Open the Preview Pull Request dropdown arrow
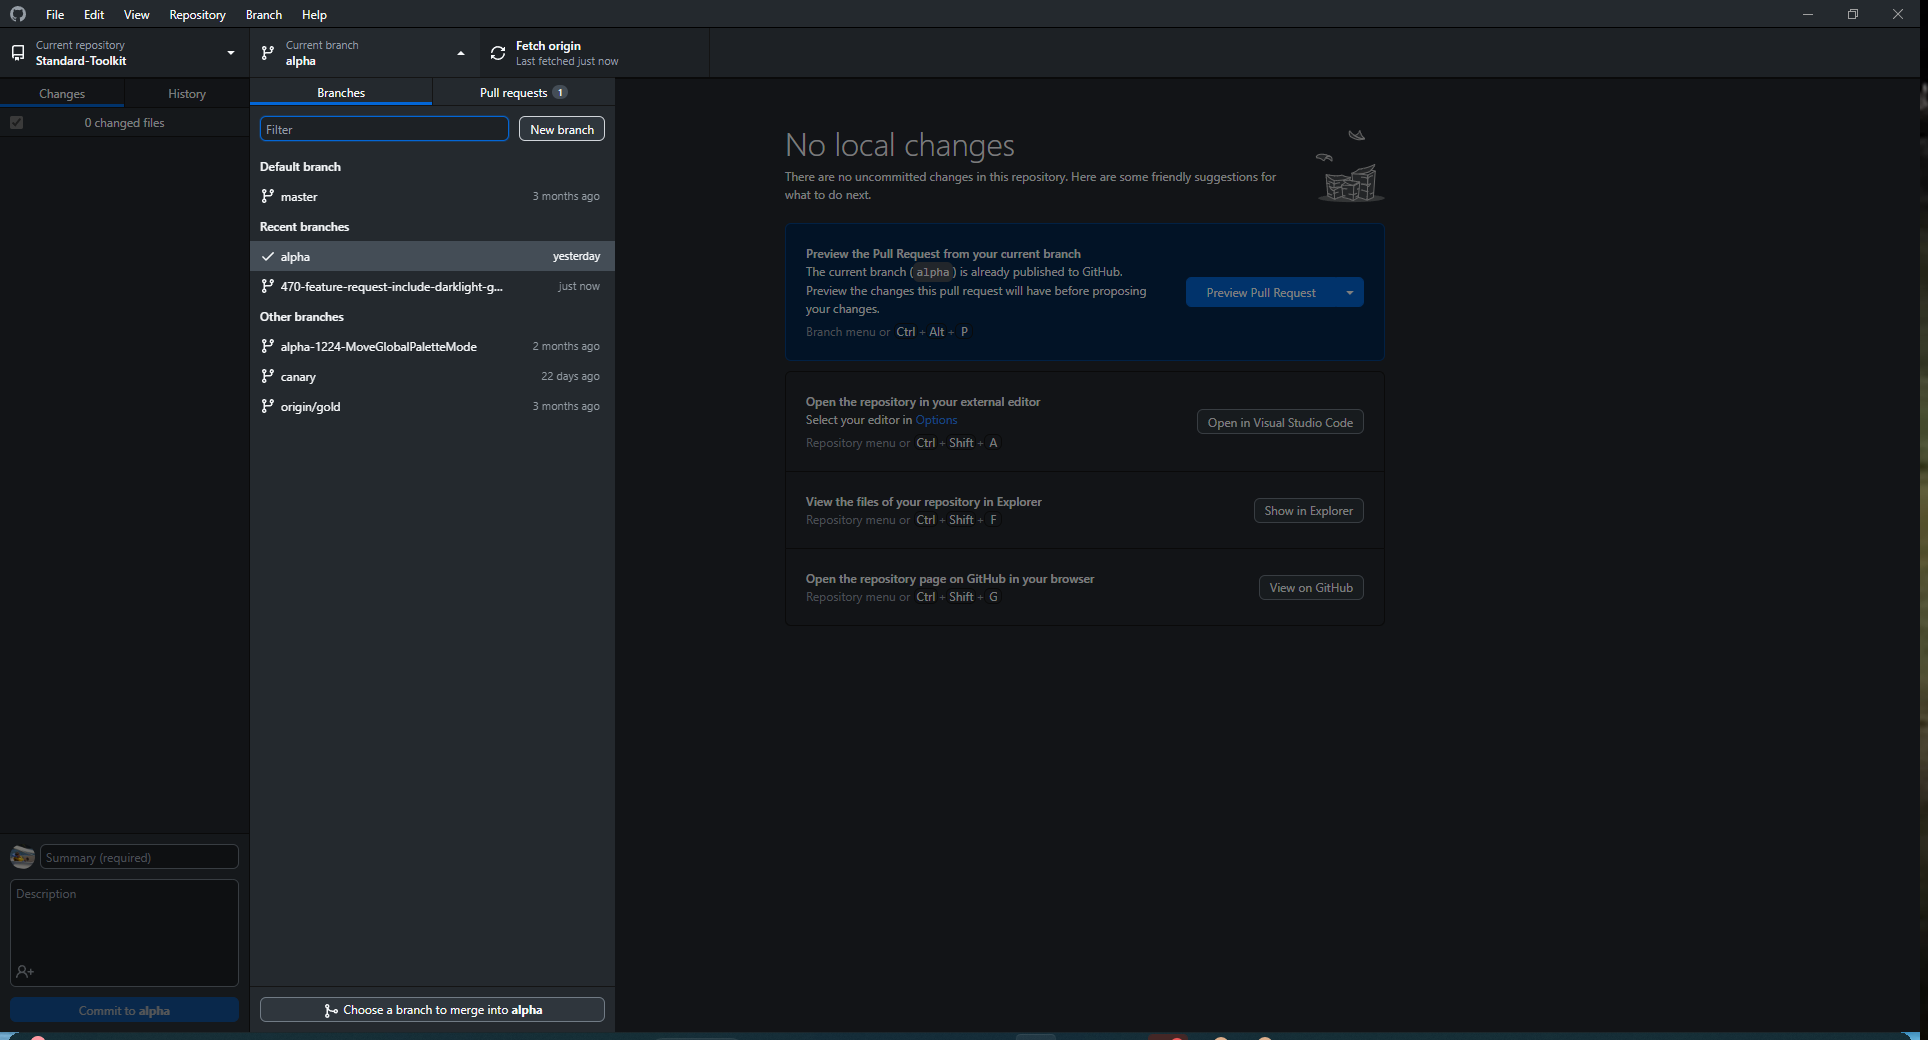Viewport: 1928px width, 1040px height. point(1349,293)
